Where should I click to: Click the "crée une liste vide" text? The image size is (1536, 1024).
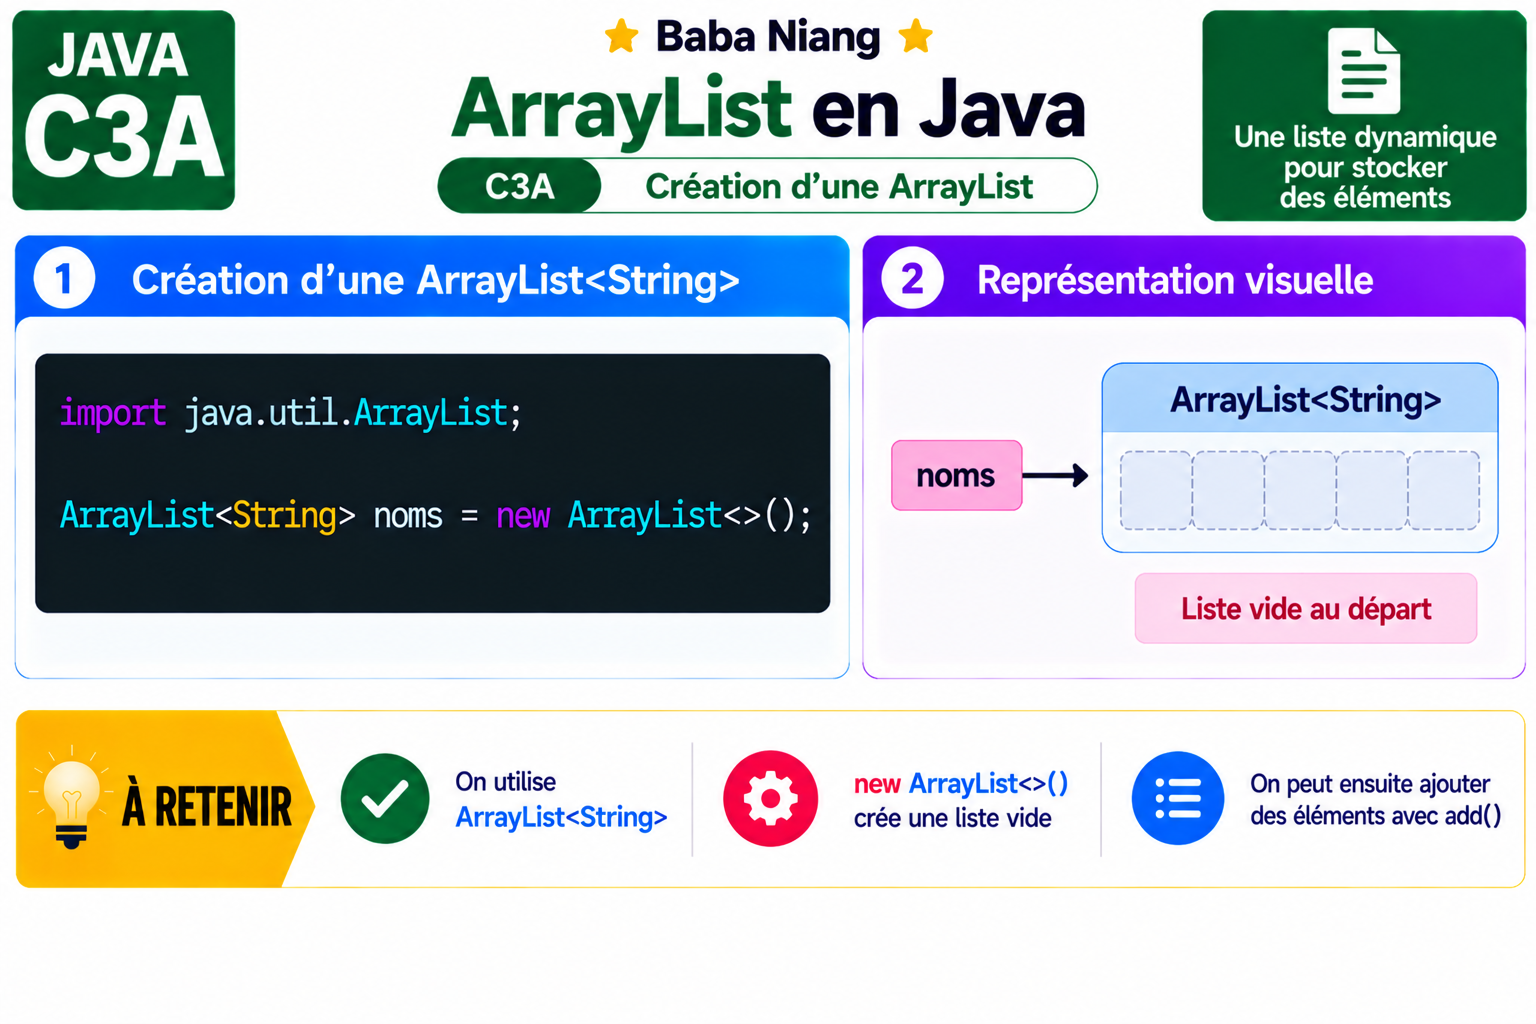click(x=952, y=818)
